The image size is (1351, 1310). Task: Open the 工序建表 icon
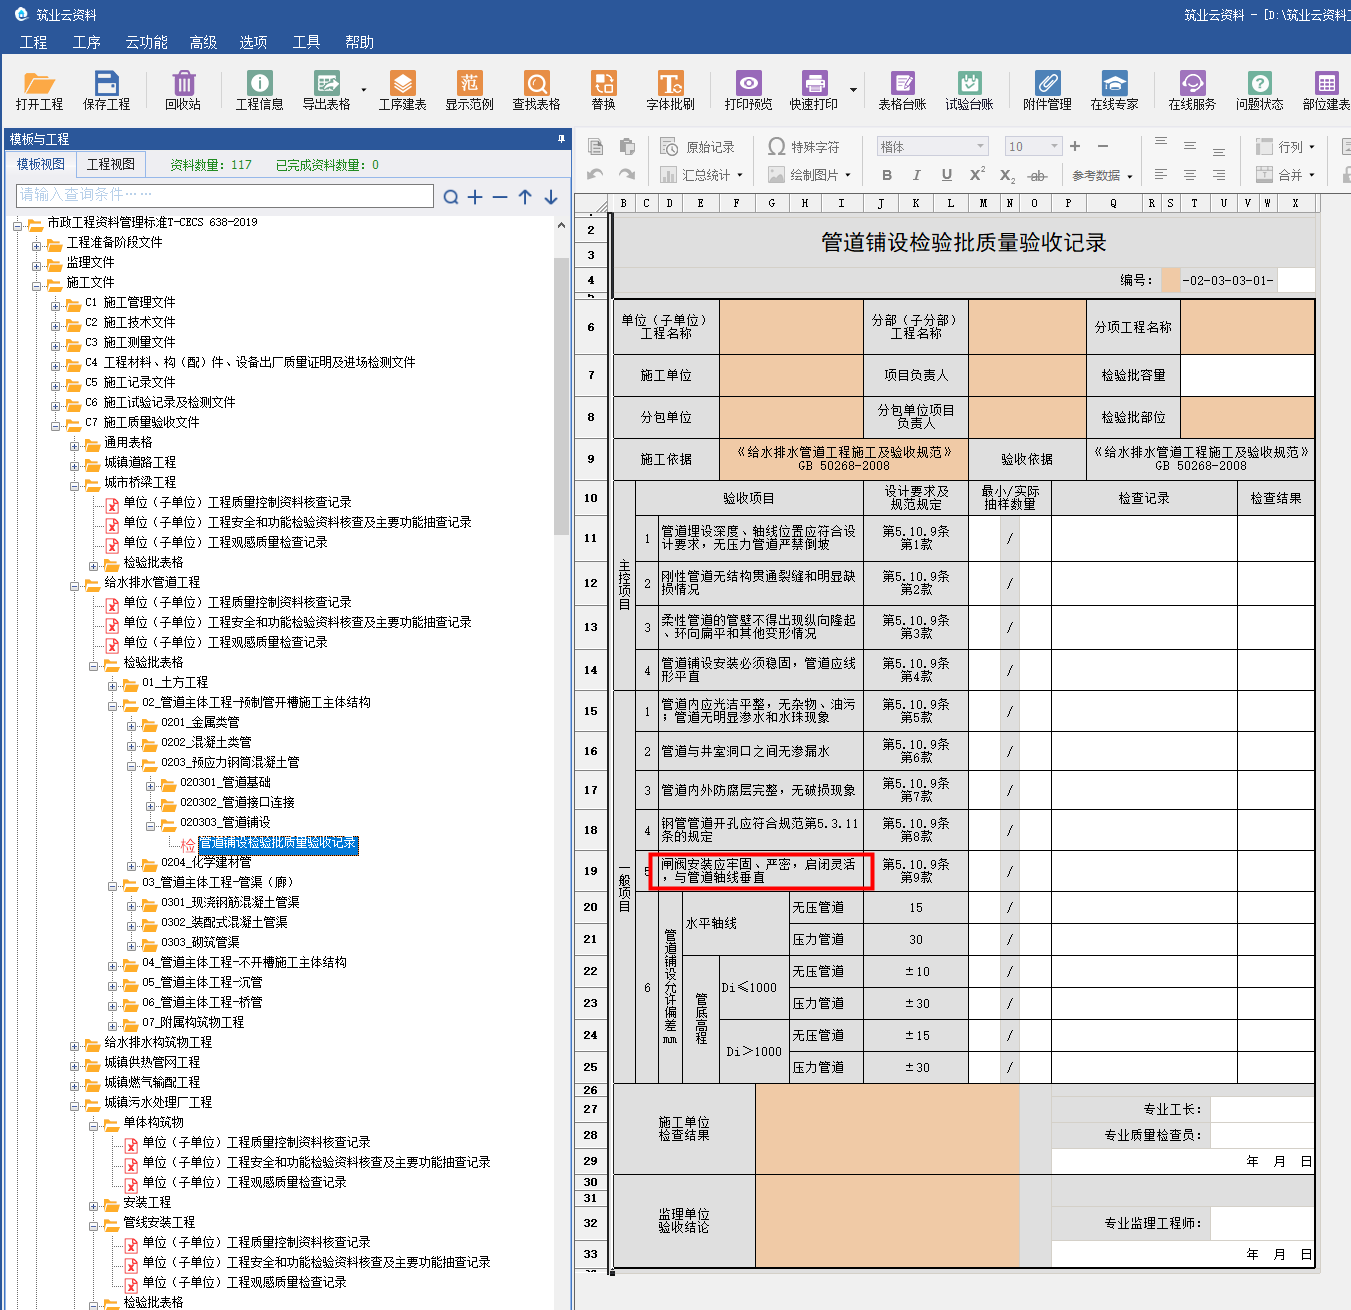(402, 90)
